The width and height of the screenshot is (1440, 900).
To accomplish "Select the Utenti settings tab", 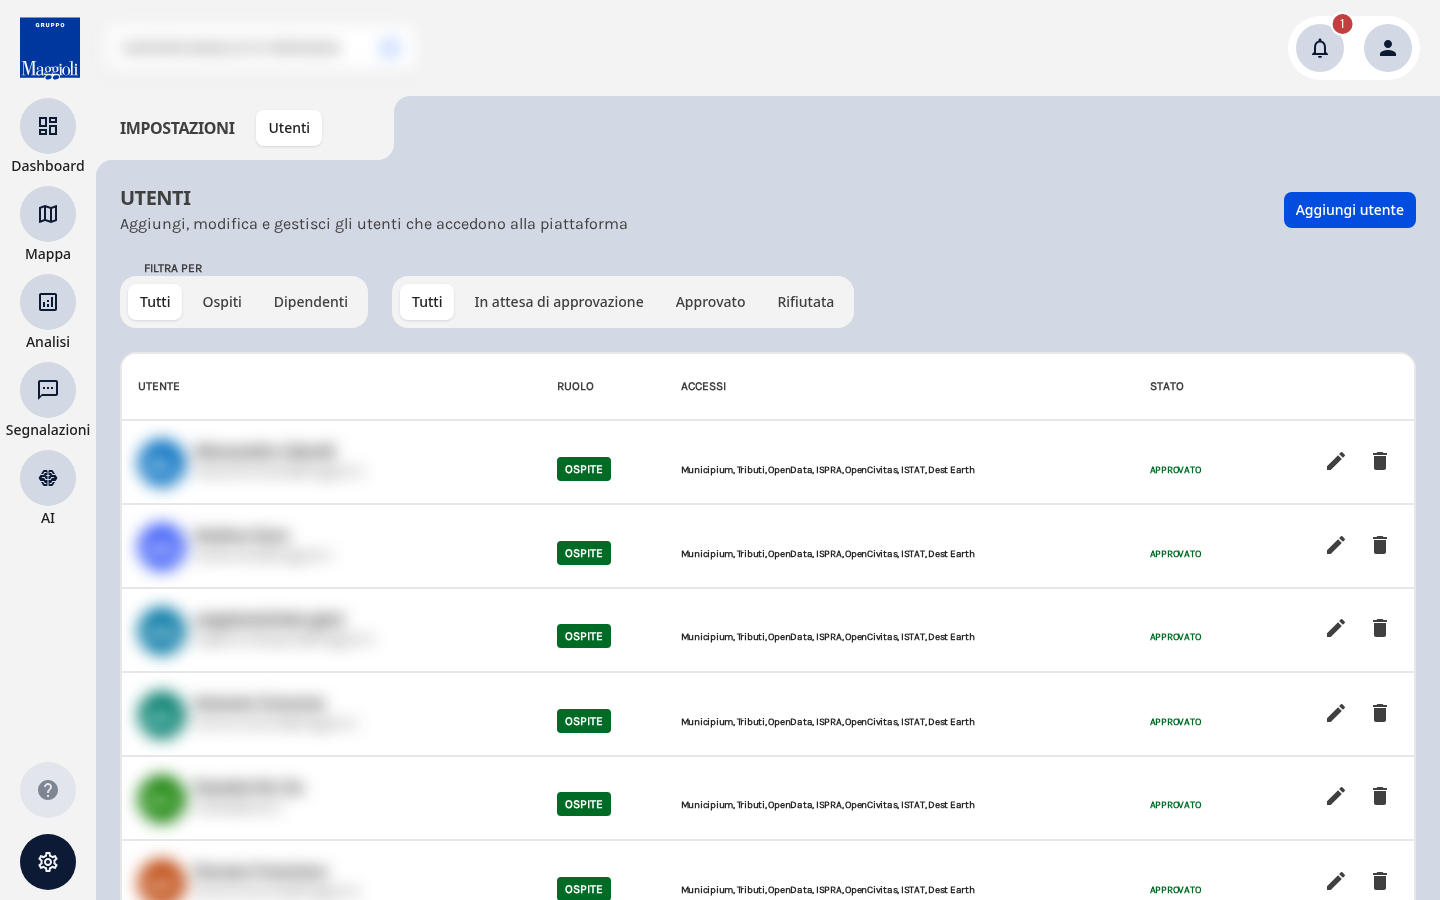I will 289,128.
